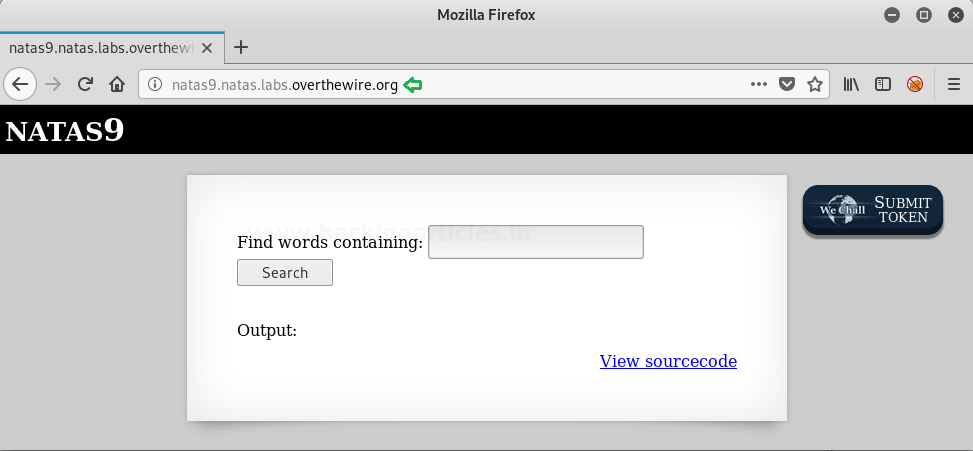Reload the current page
This screenshot has height=451, width=973.
85,84
